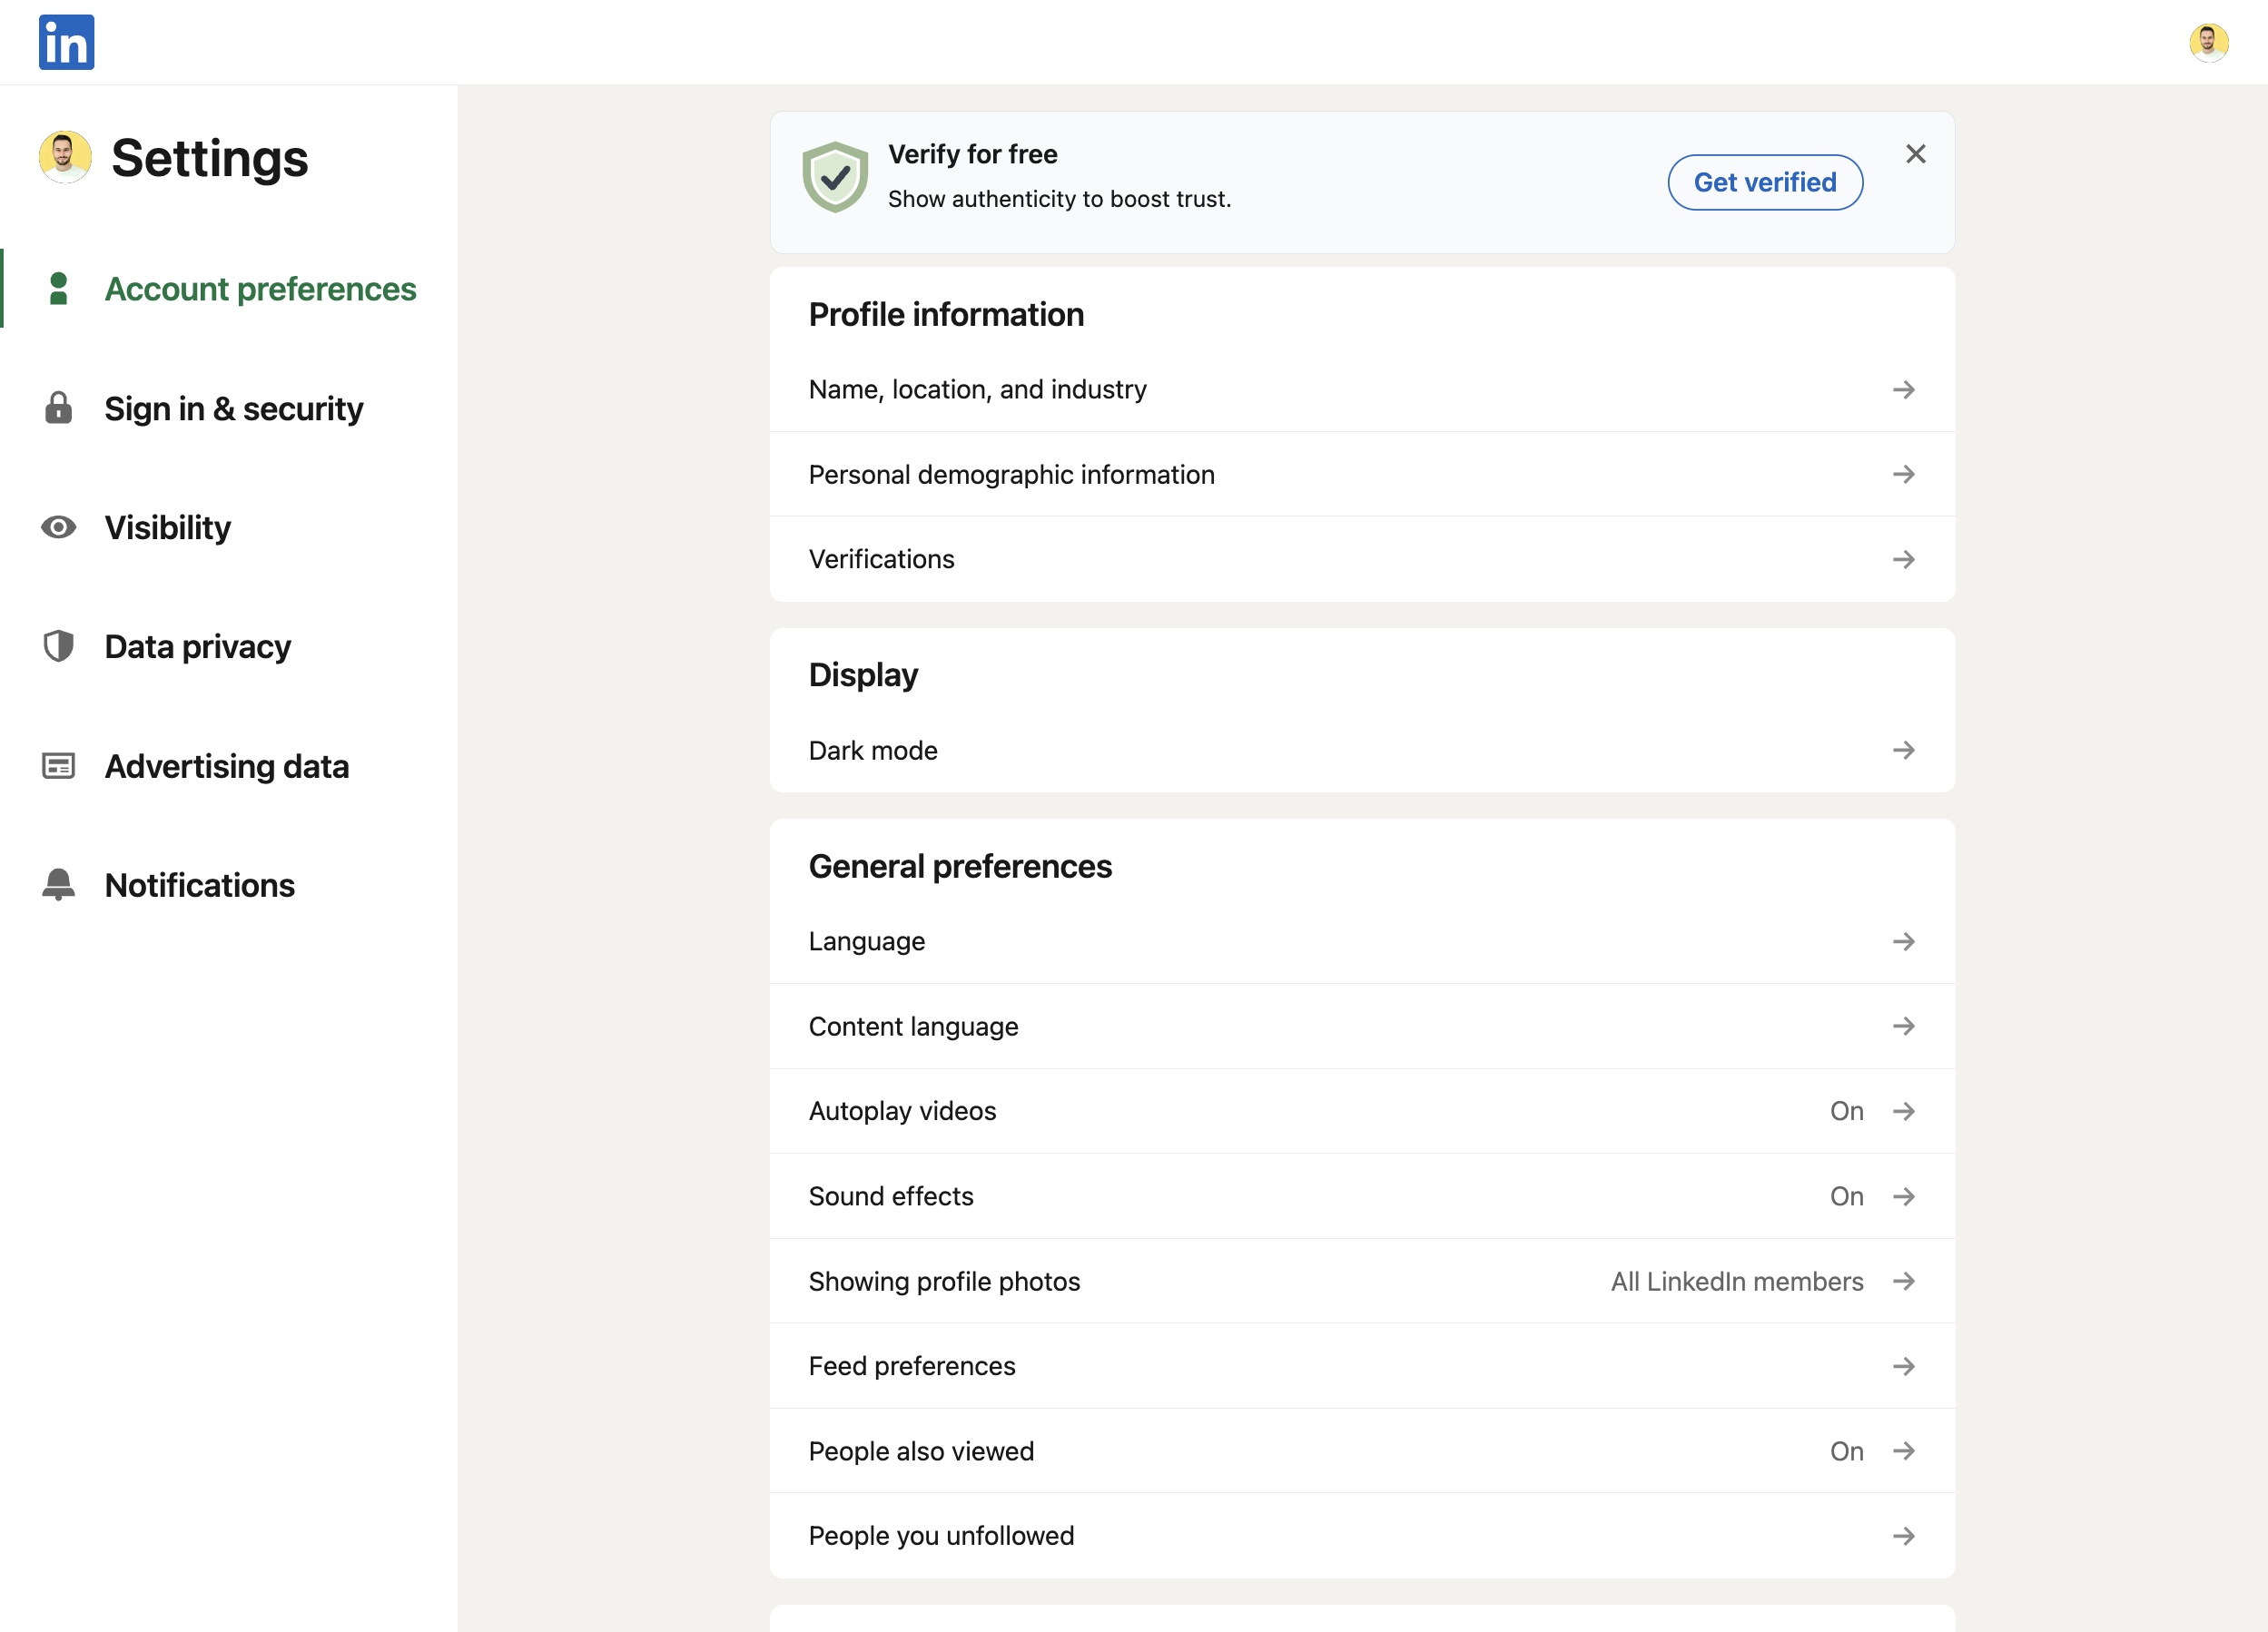The height and width of the screenshot is (1632, 2268).
Task: Click the People you unfollowed arrow
Action: pos(1903,1535)
